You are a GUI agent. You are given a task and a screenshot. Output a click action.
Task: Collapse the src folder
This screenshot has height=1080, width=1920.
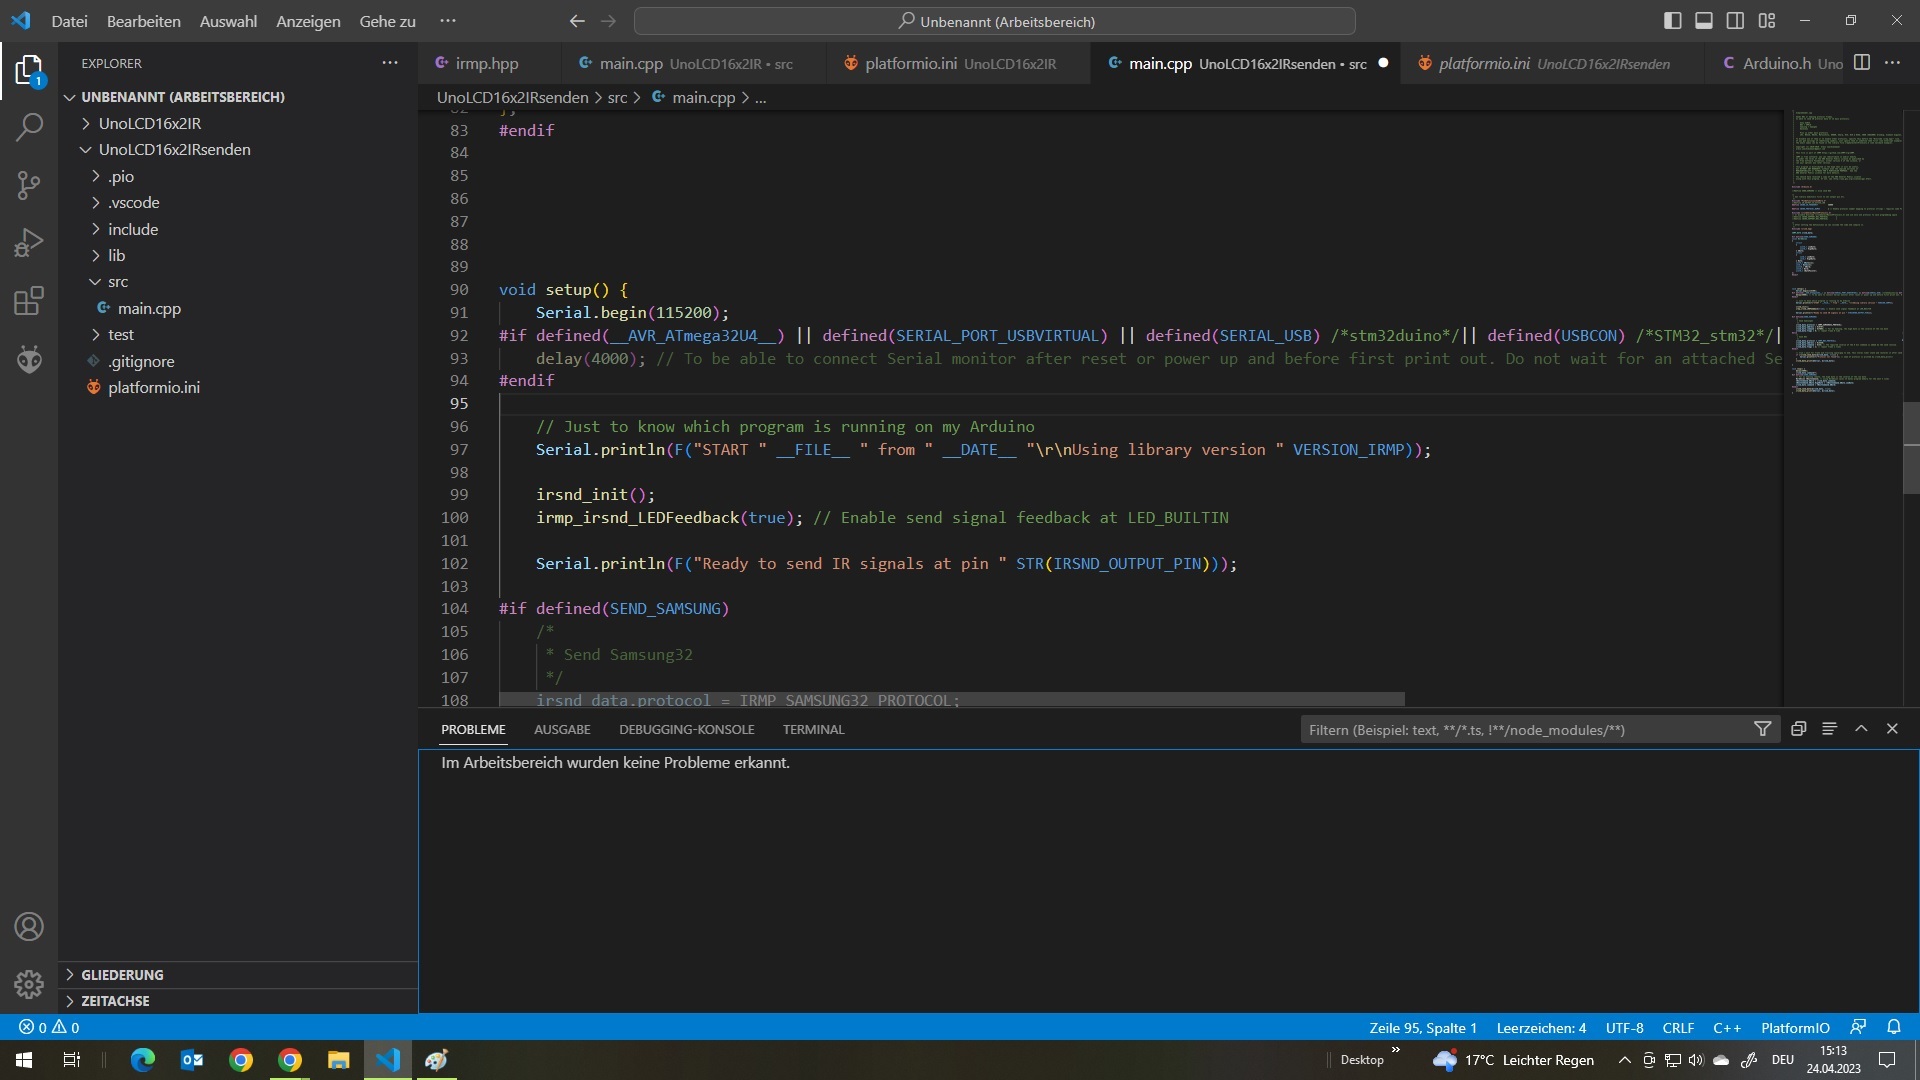tap(118, 282)
